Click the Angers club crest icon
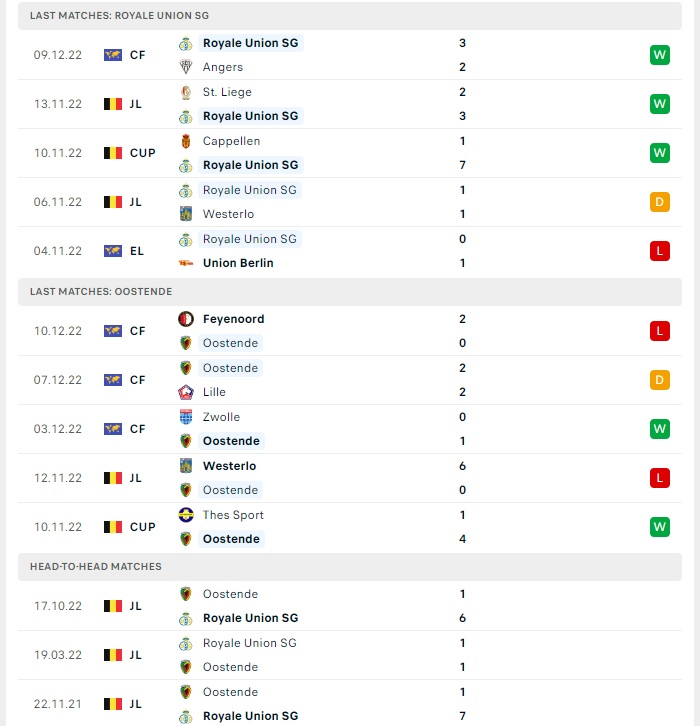 coord(186,67)
